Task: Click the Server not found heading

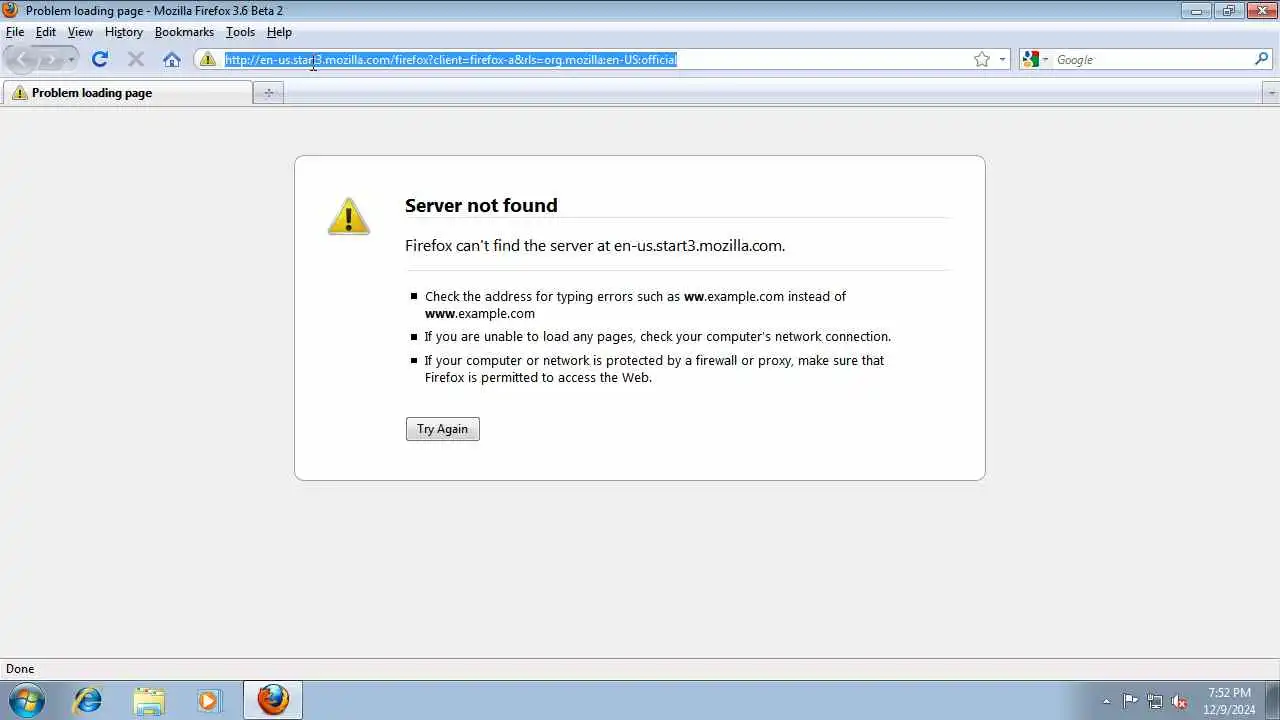Action: point(481,205)
